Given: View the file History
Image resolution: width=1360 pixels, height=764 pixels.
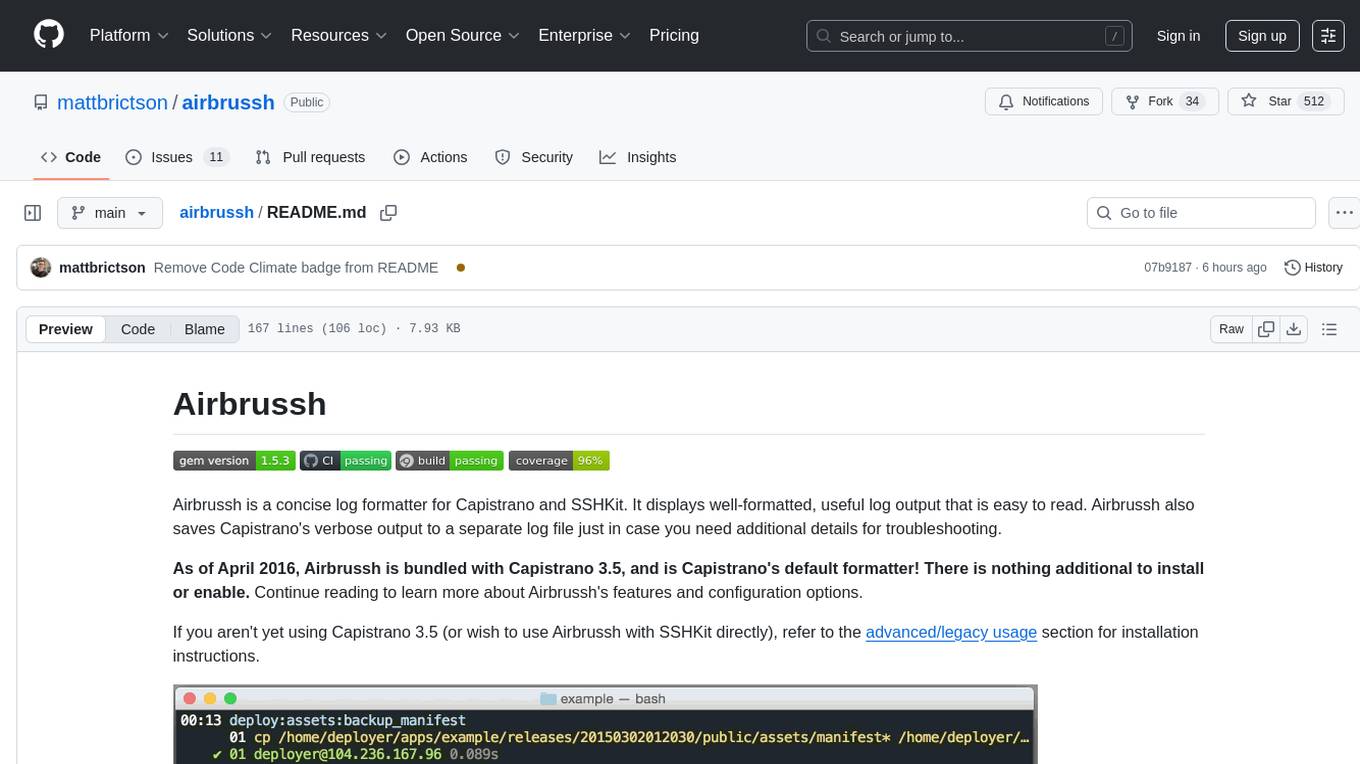Looking at the screenshot, I should pyautogui.click(x=1313, y=268).
